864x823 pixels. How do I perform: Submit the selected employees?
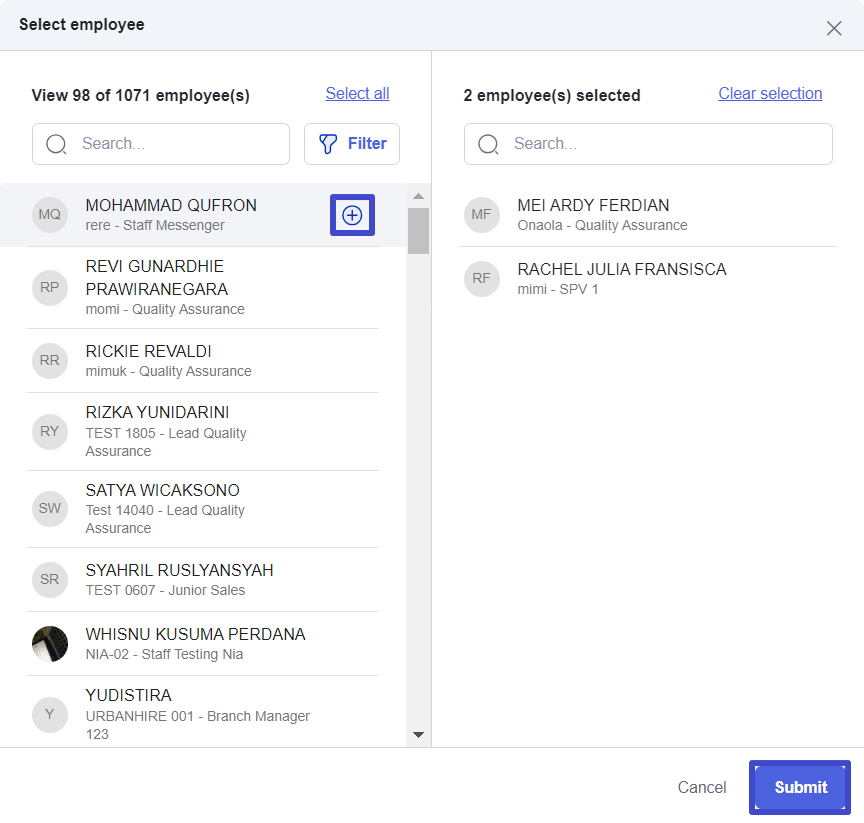pos(800,787)
